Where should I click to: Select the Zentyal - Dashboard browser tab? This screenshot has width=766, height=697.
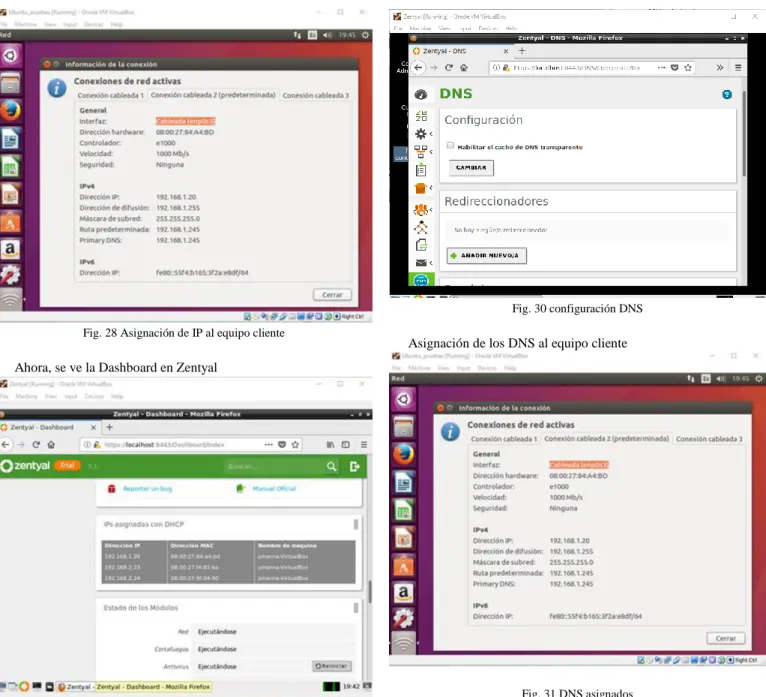(49, 427)
